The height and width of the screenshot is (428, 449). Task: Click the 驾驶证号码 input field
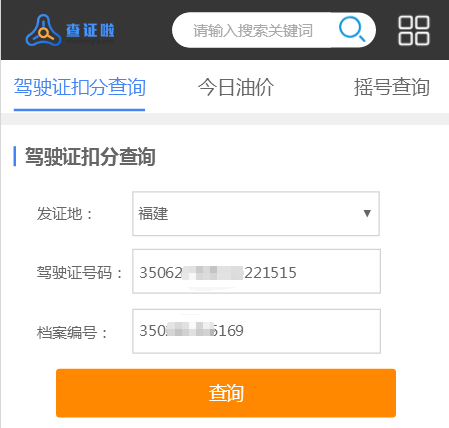pyautogui.click(x=256, y=271)
